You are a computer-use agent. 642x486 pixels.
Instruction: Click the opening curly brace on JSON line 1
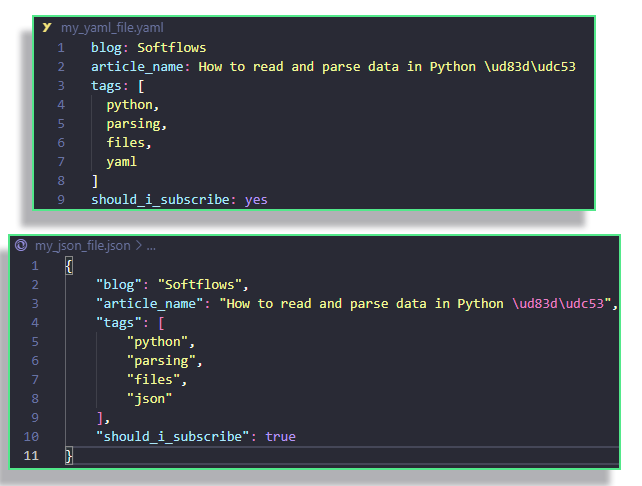(x=68, y=266)
